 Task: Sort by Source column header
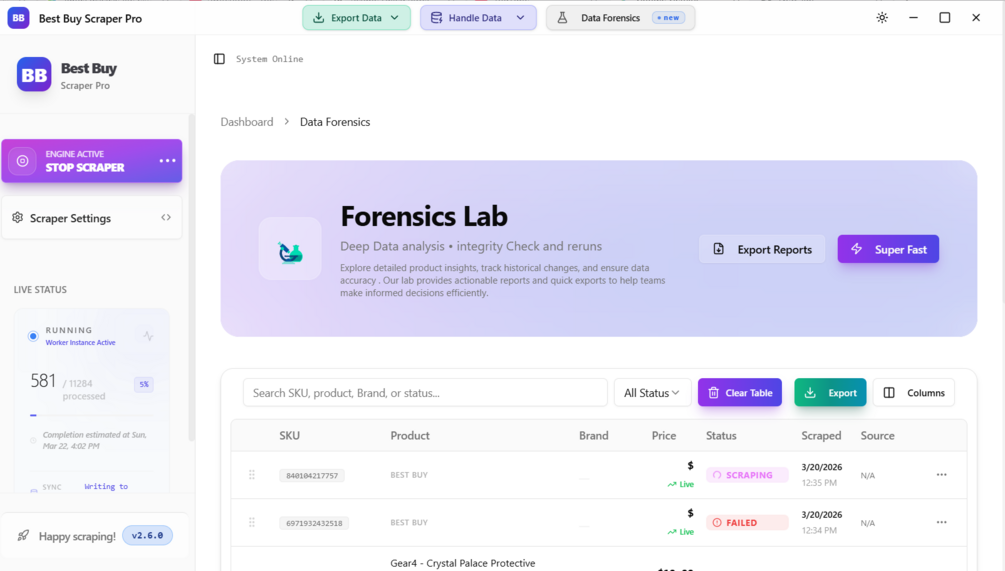click(x=877, y=436)
